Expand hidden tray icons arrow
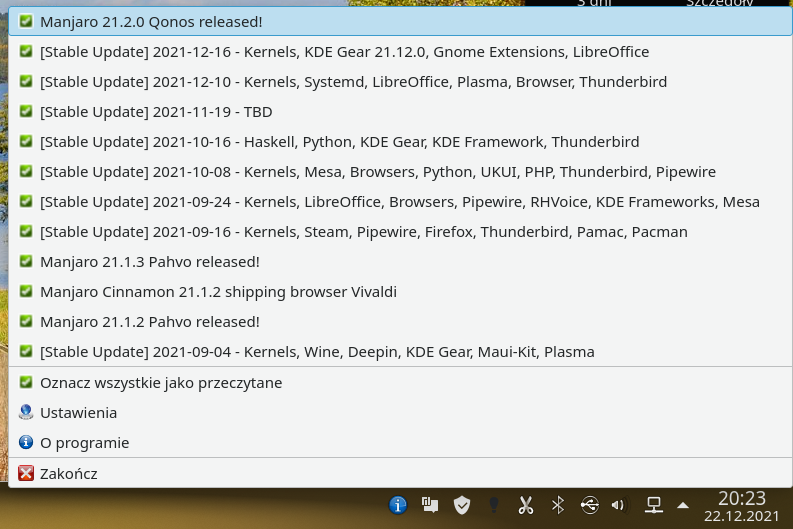 point(683,505)
